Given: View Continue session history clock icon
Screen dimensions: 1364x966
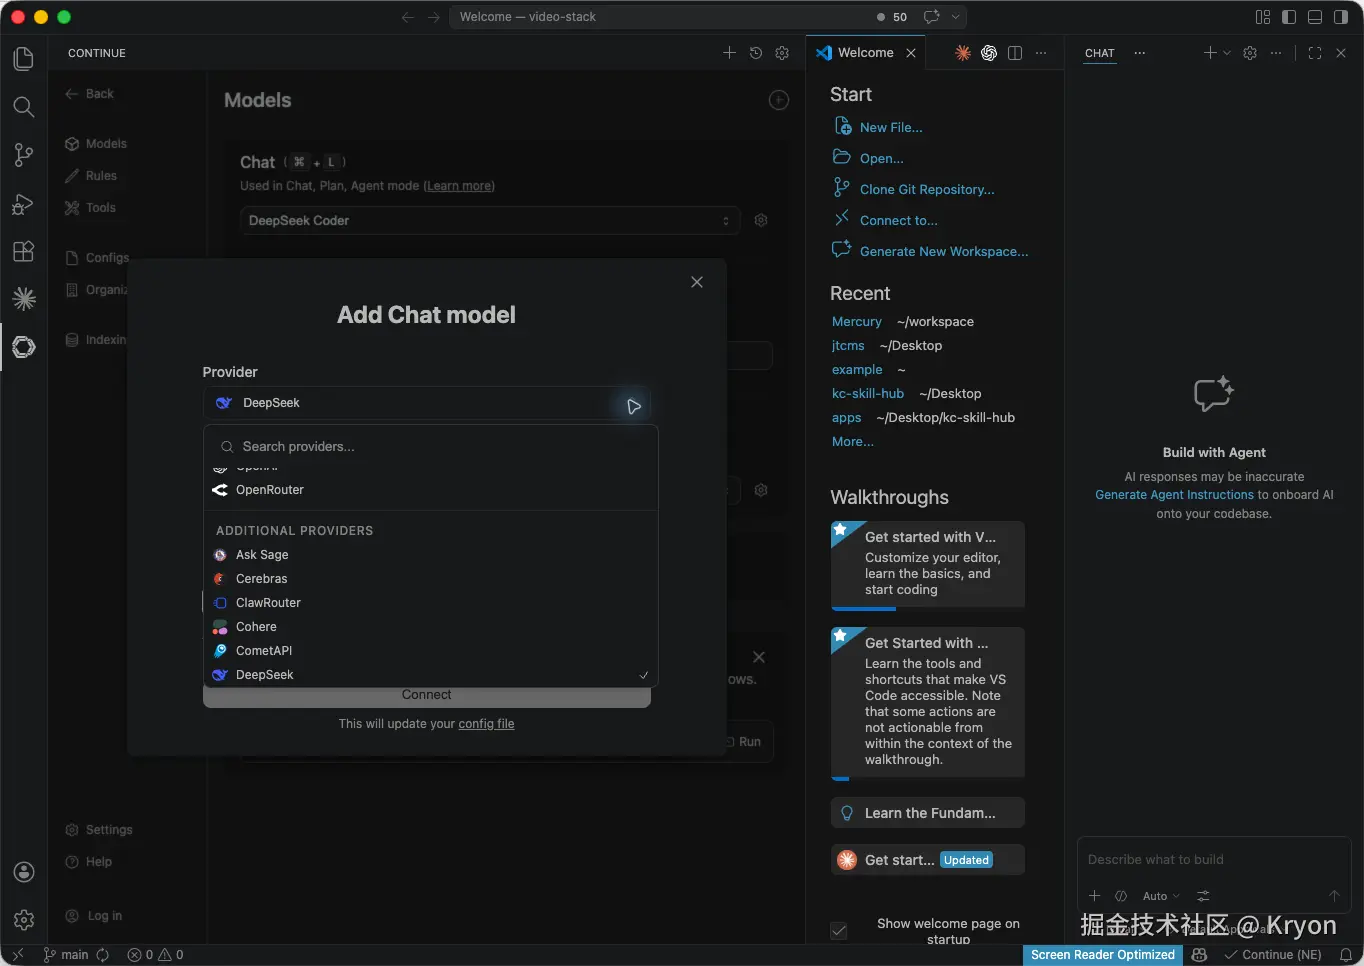Looking at the screenshot, I should pyautogui.click(x=756, y=53).
